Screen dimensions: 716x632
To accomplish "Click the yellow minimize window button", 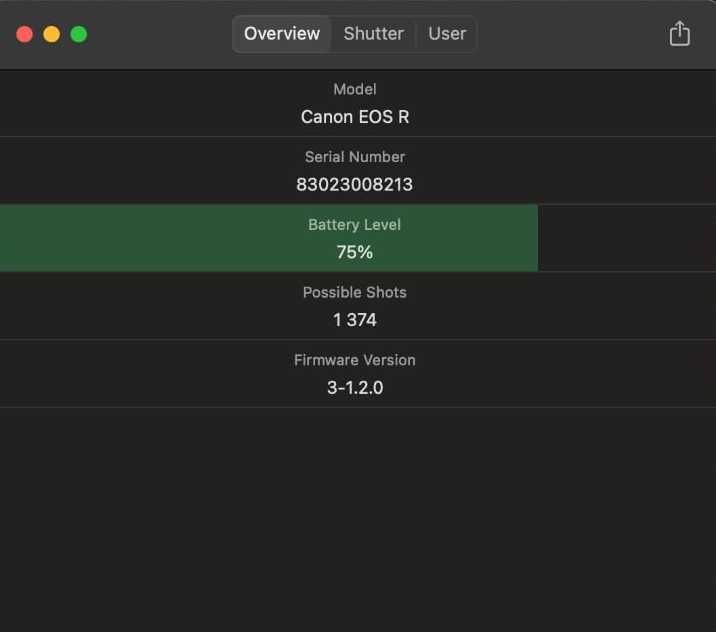I will coord(52,34).
